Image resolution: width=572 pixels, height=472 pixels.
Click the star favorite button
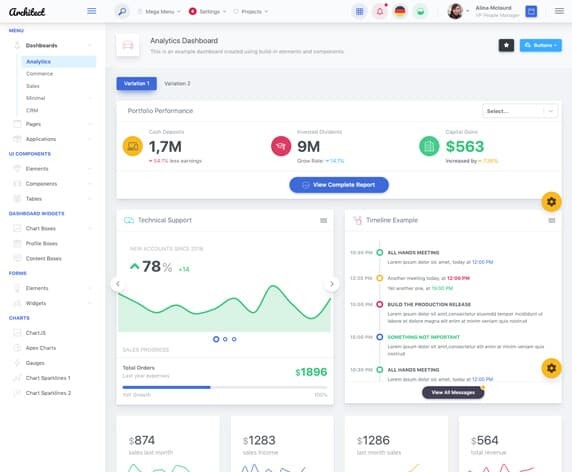tap(506, 45)
